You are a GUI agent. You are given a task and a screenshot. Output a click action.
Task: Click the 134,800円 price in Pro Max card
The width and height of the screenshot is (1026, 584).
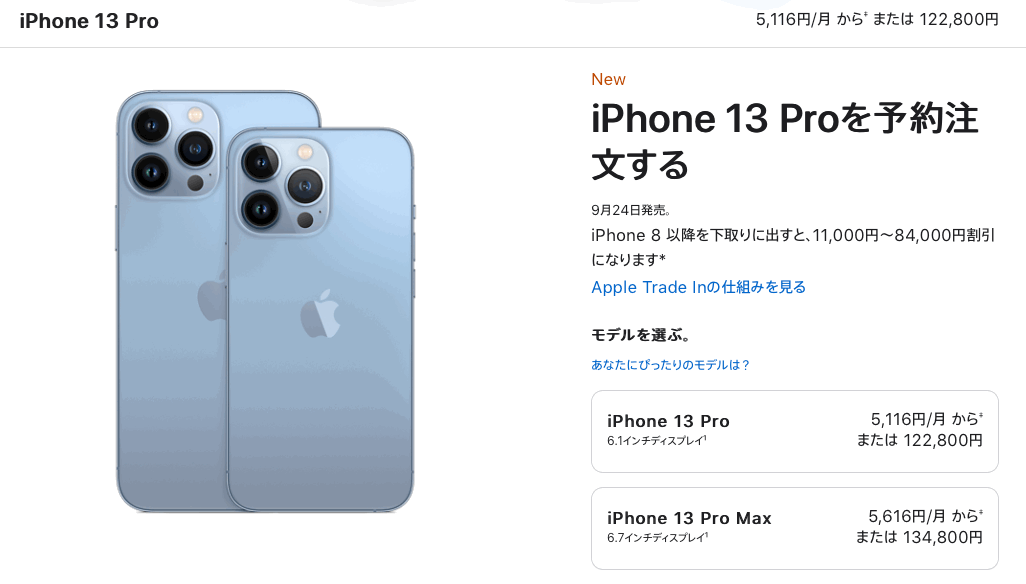point(943,538)
